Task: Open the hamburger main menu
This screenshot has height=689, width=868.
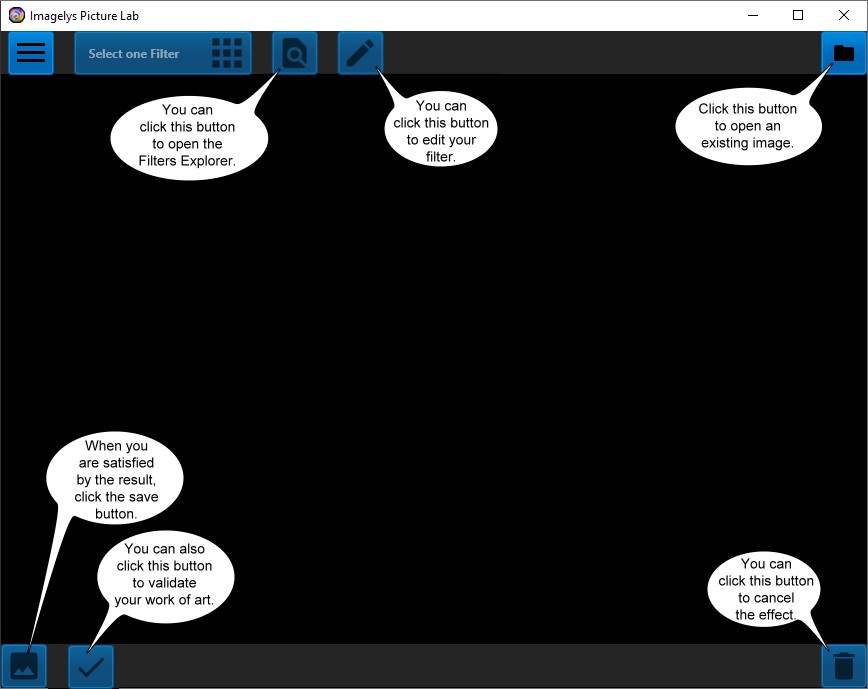Action: pyautogui.click(x=31, y=53)
